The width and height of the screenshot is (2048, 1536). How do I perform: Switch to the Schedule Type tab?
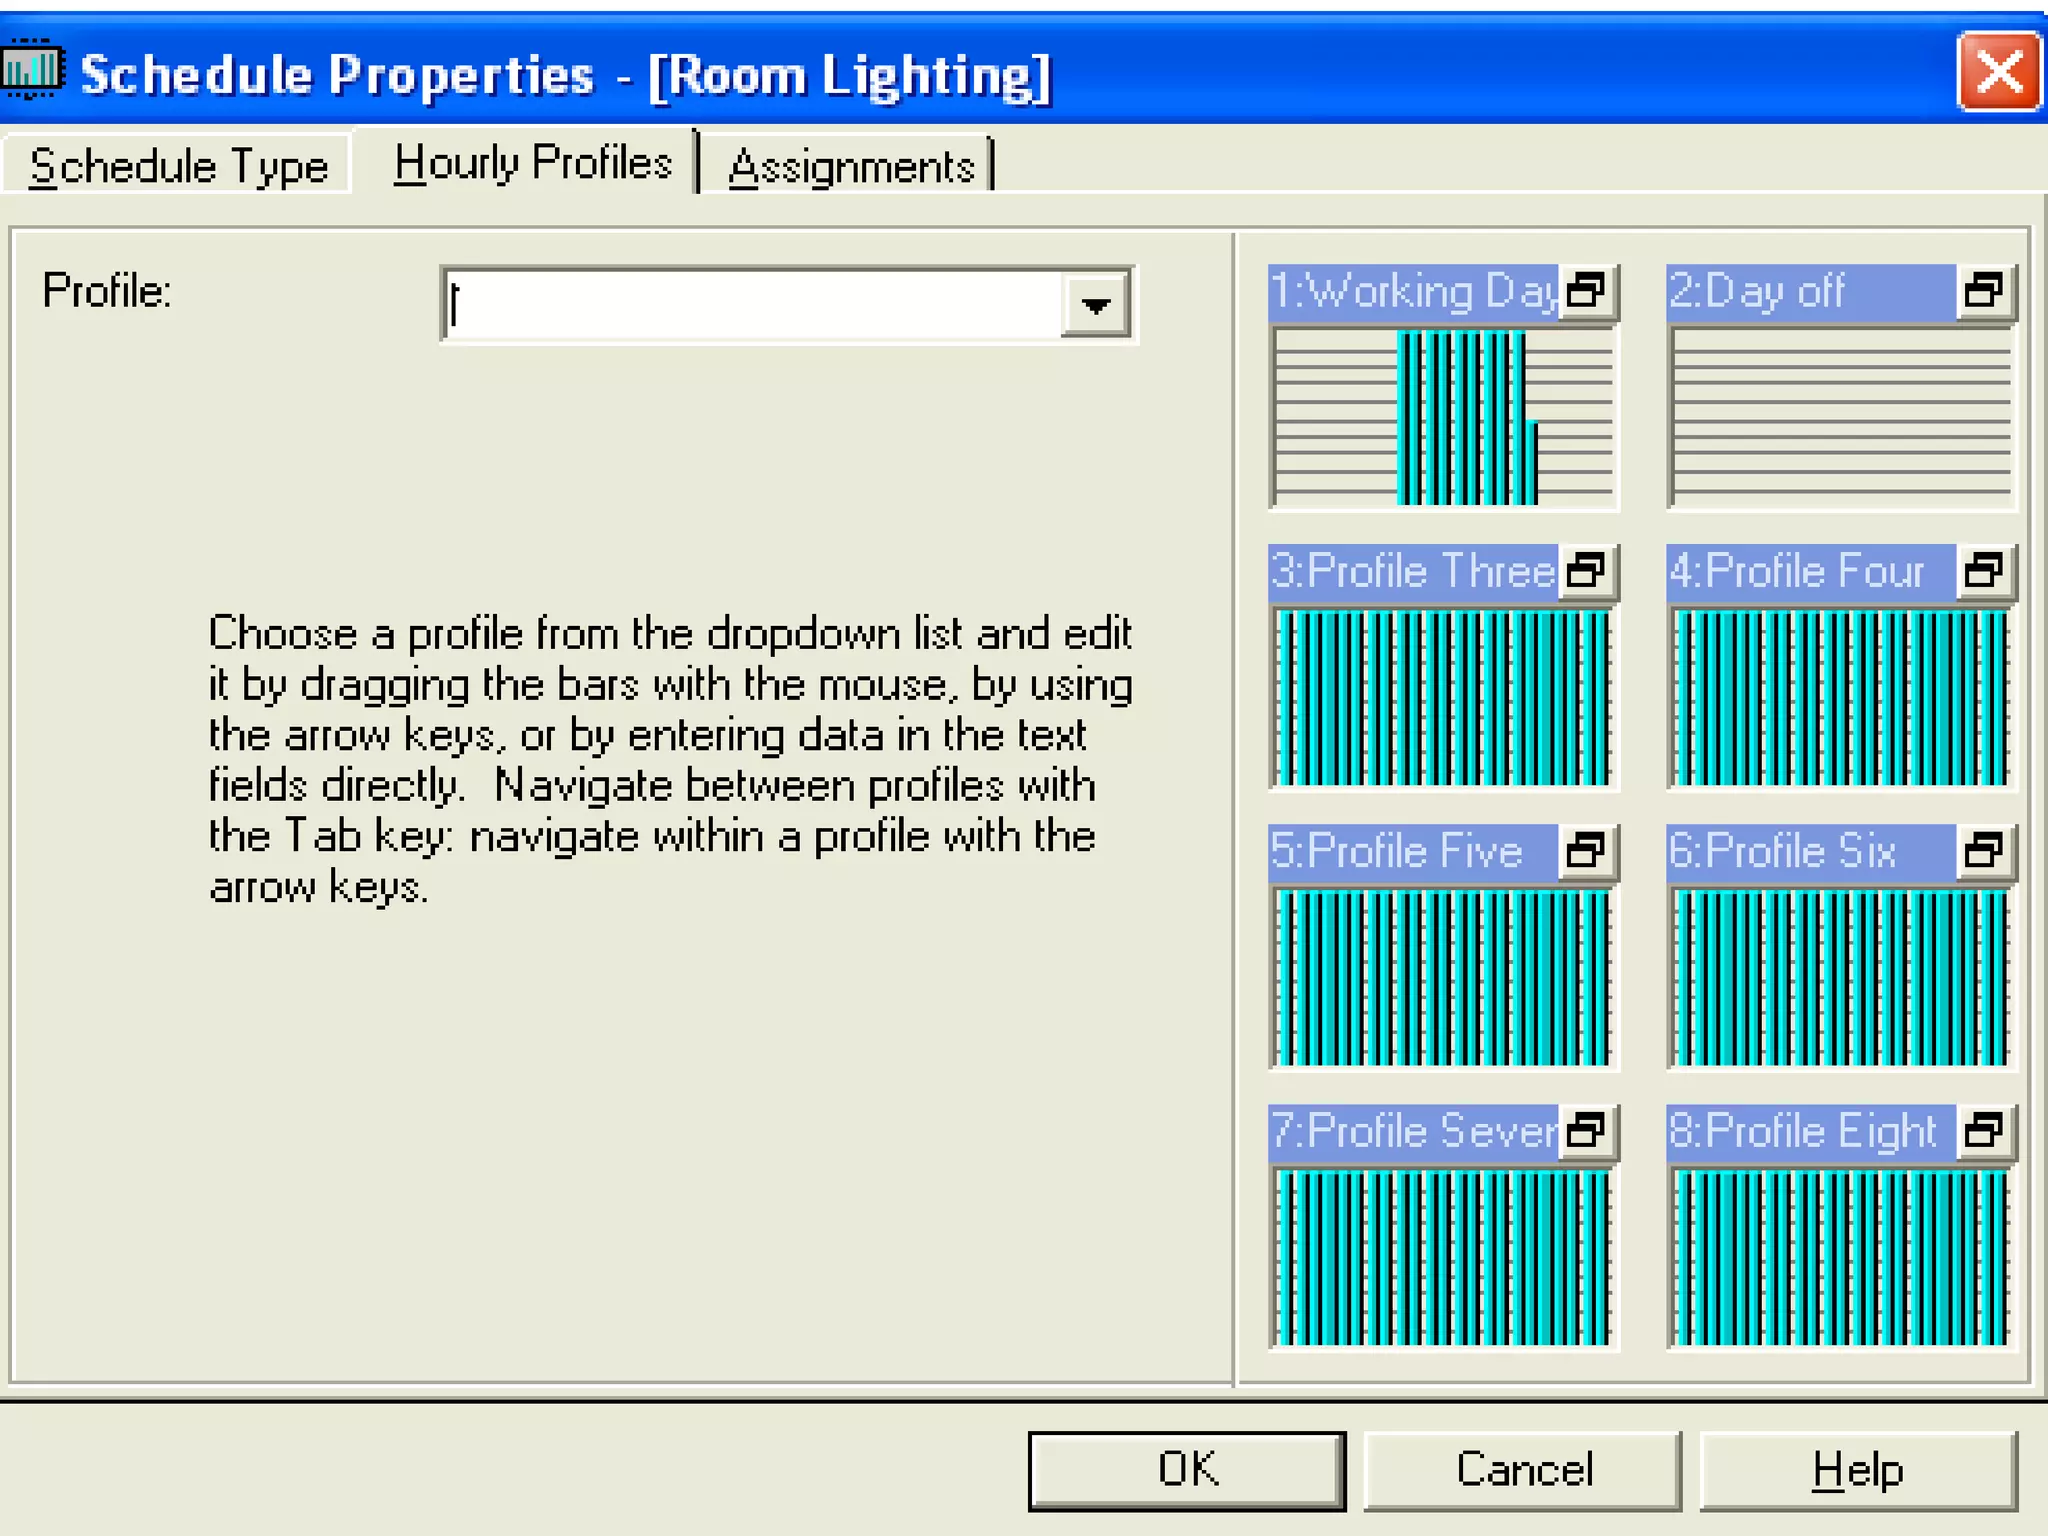(178, 166)
